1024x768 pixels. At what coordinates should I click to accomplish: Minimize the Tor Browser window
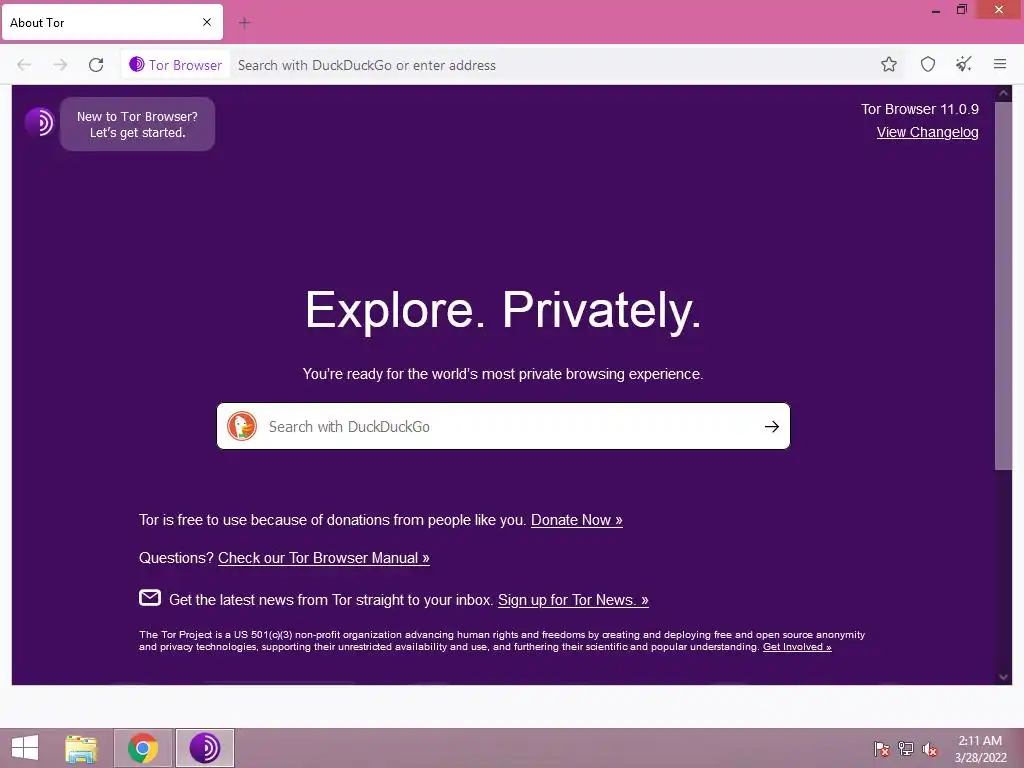point(936,10)
